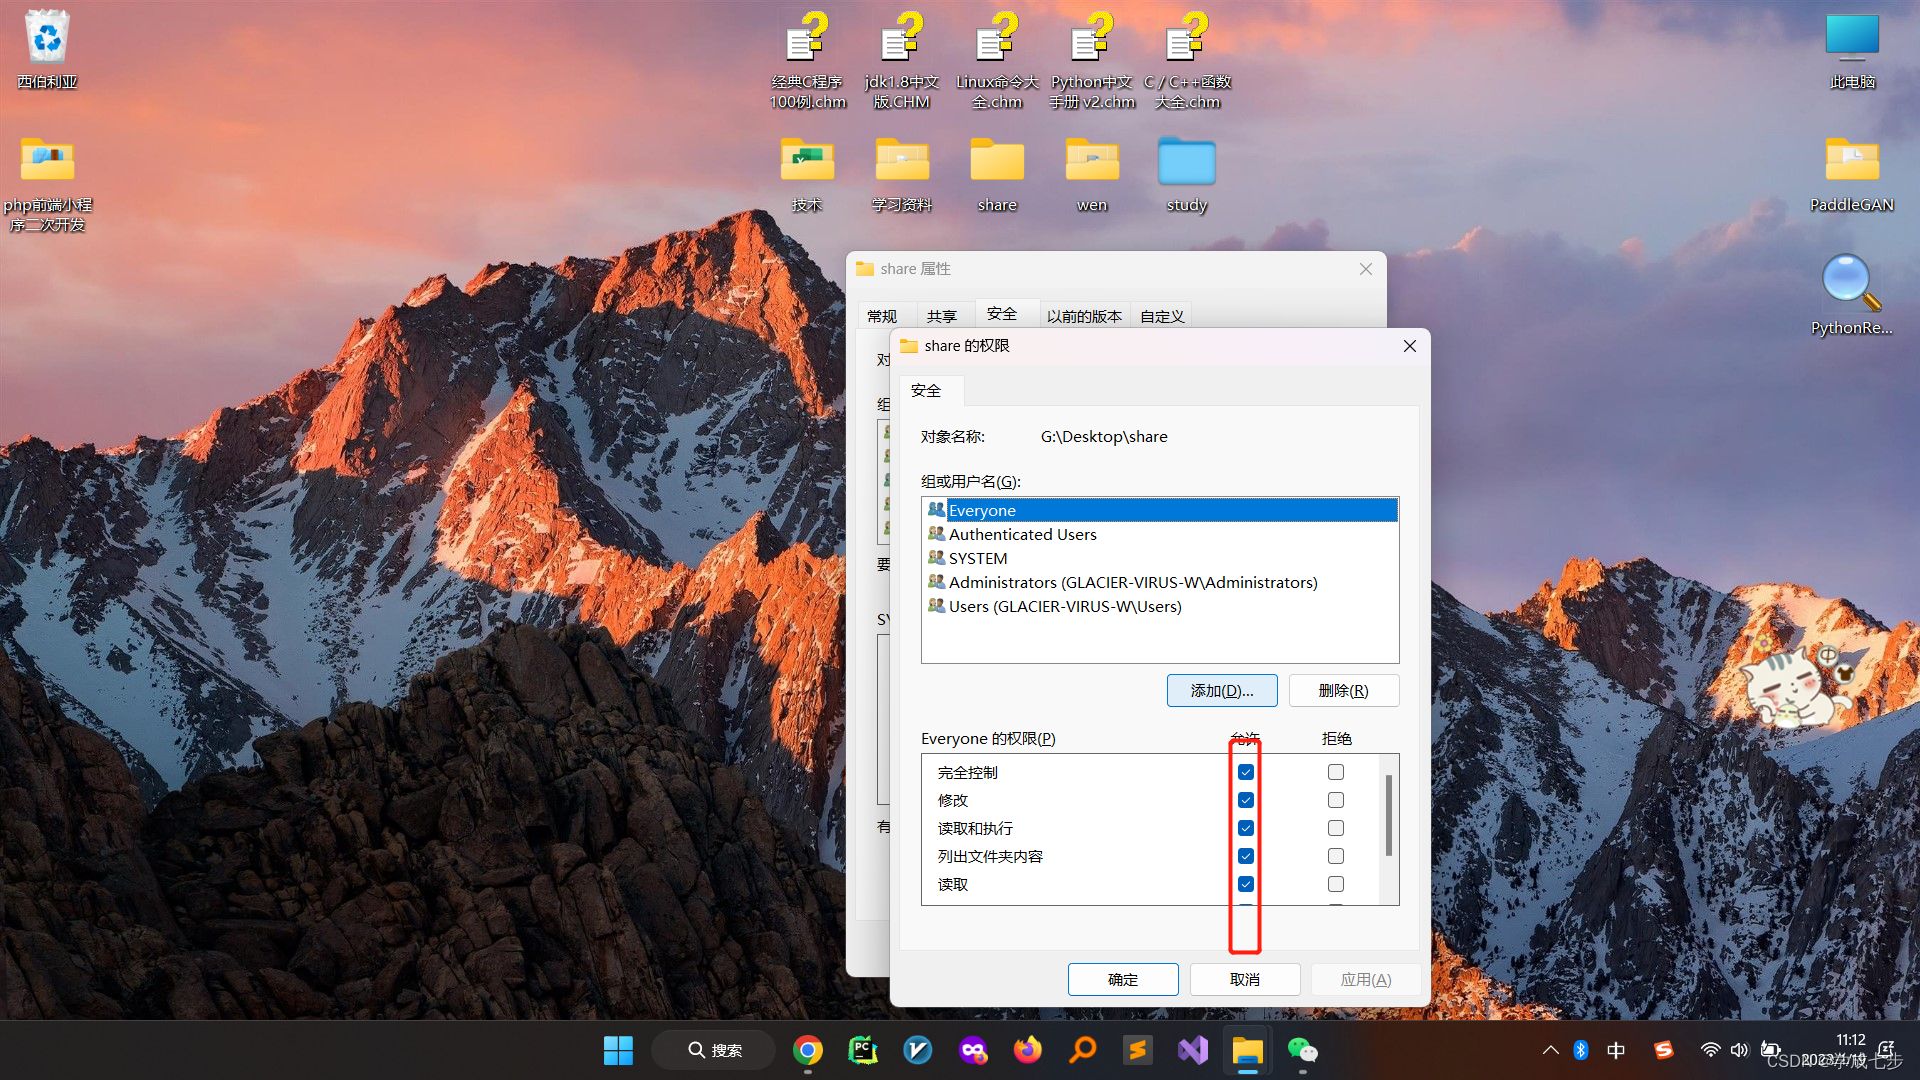The height and width of the screenshot is (1080, 1920).
Task: Toggle allow checkbox for 读取和执行
Action: pos(1246,828)
